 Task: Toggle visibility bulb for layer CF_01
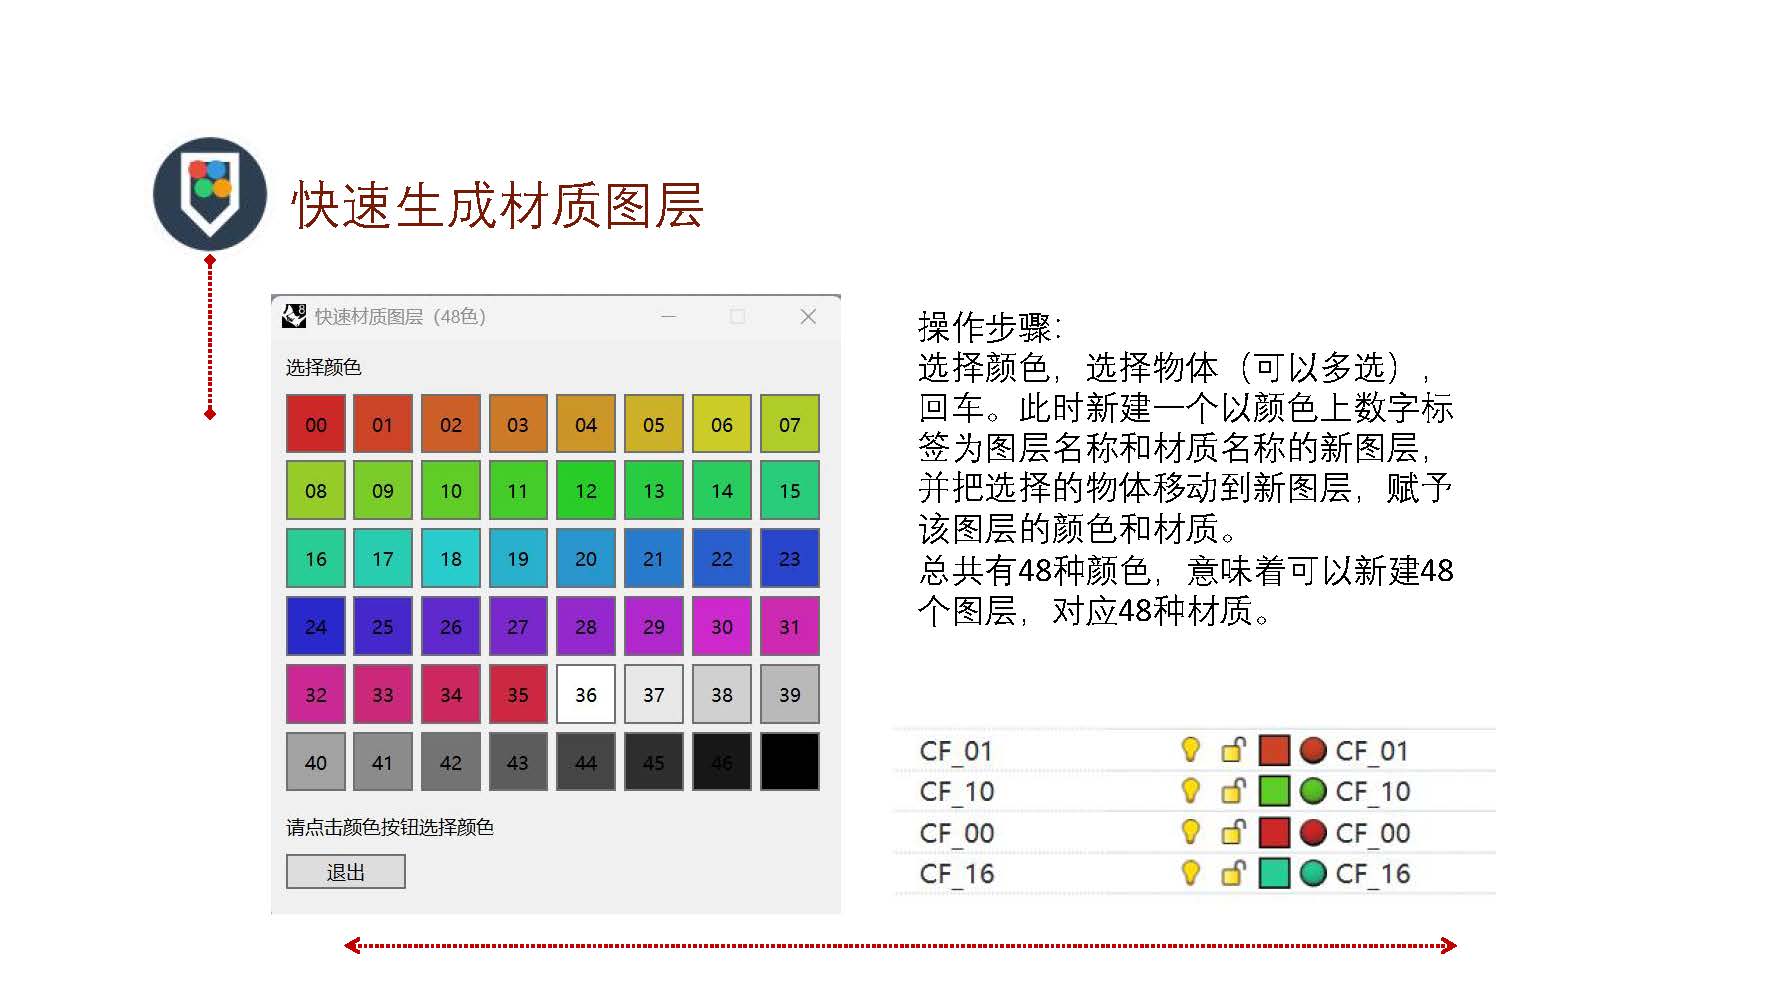tap(1190, 750)
